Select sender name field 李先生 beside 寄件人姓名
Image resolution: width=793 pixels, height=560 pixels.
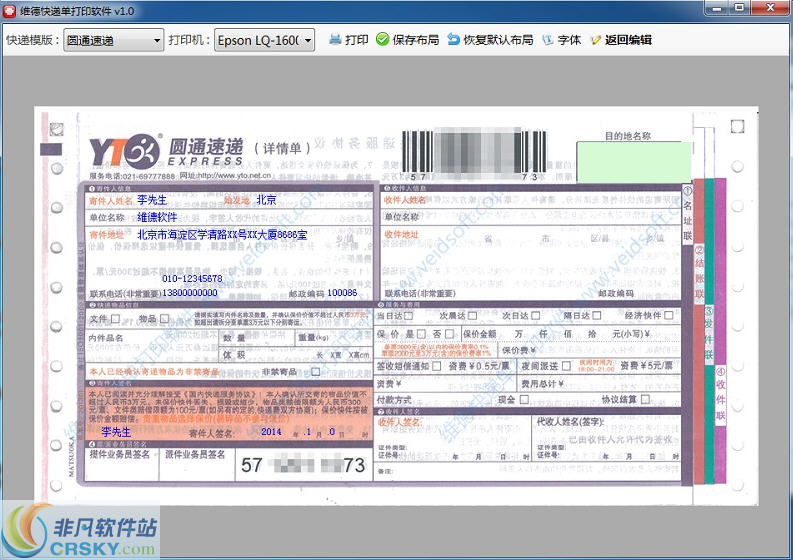152,200
